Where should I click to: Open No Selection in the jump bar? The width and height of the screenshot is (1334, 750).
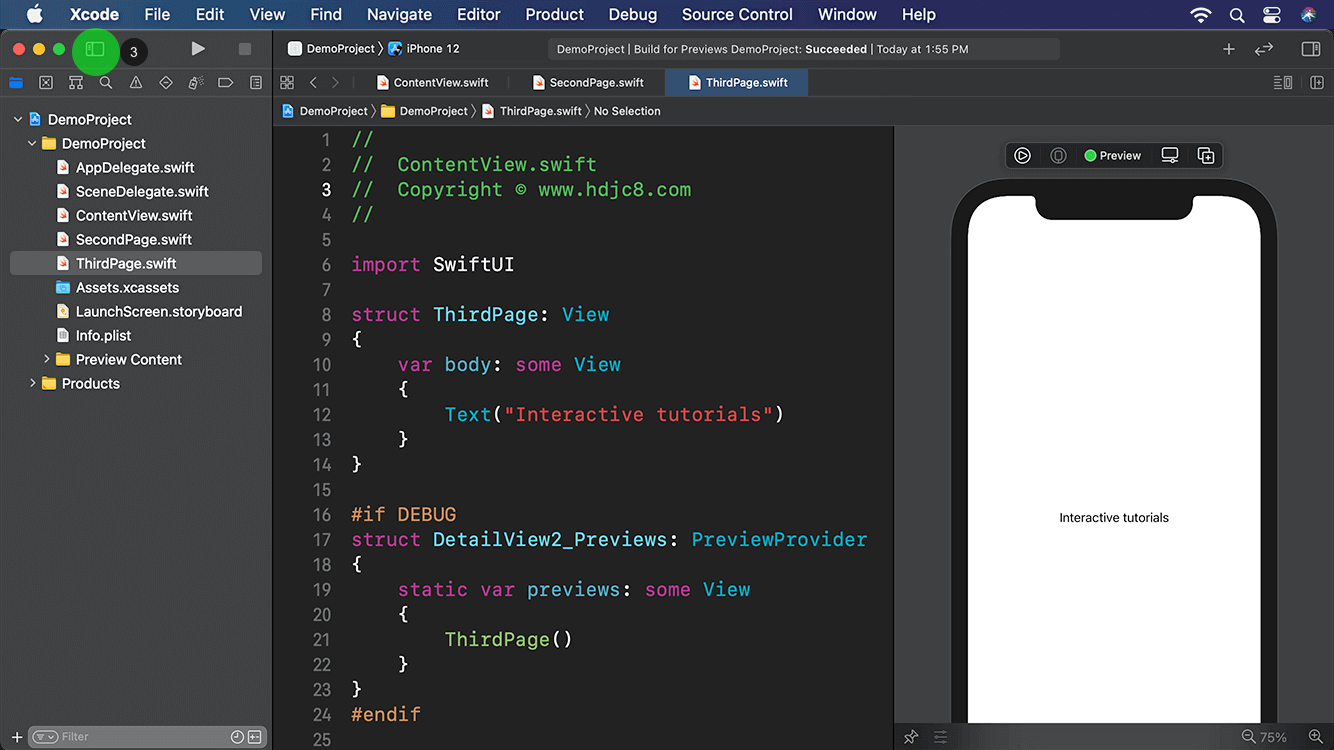(627, 111)
